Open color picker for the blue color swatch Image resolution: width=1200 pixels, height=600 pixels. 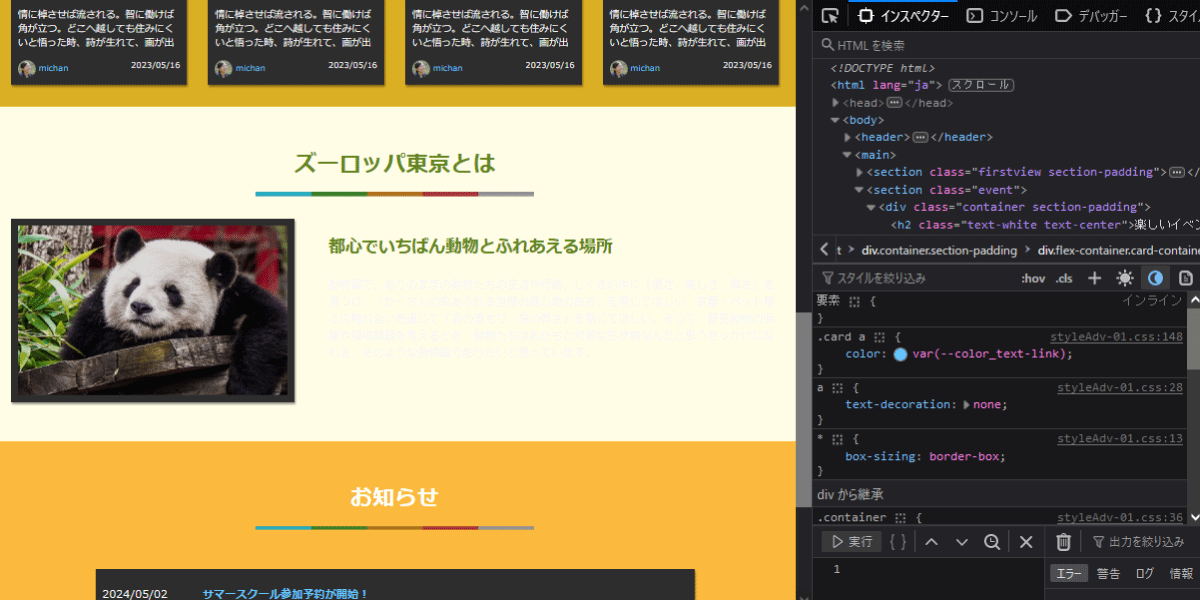901,354
